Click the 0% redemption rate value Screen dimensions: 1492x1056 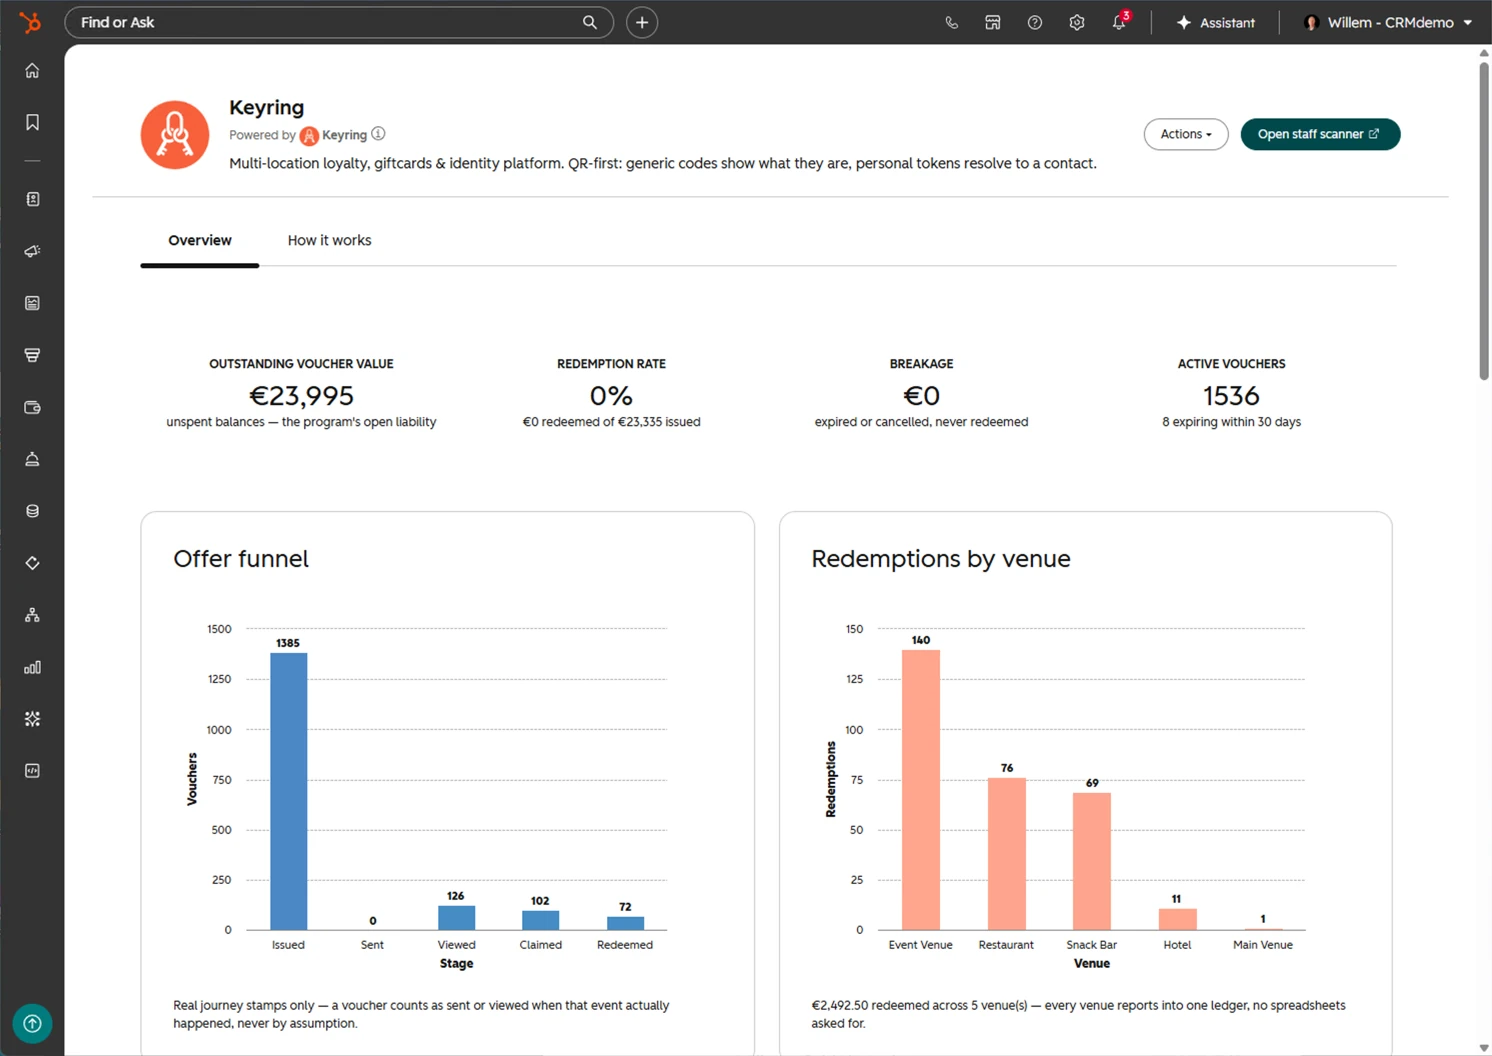[x=611, y=396]
